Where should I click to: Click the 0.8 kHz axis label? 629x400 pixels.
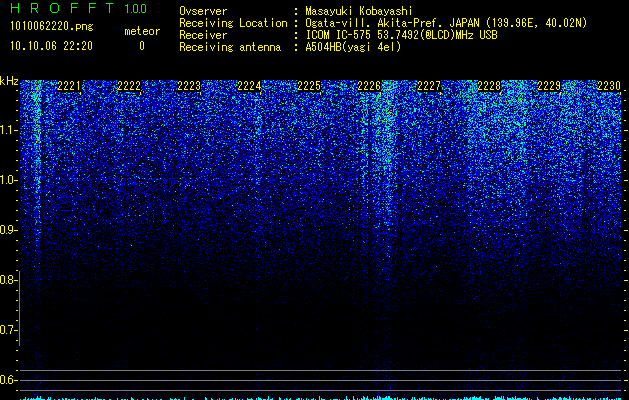8,280
